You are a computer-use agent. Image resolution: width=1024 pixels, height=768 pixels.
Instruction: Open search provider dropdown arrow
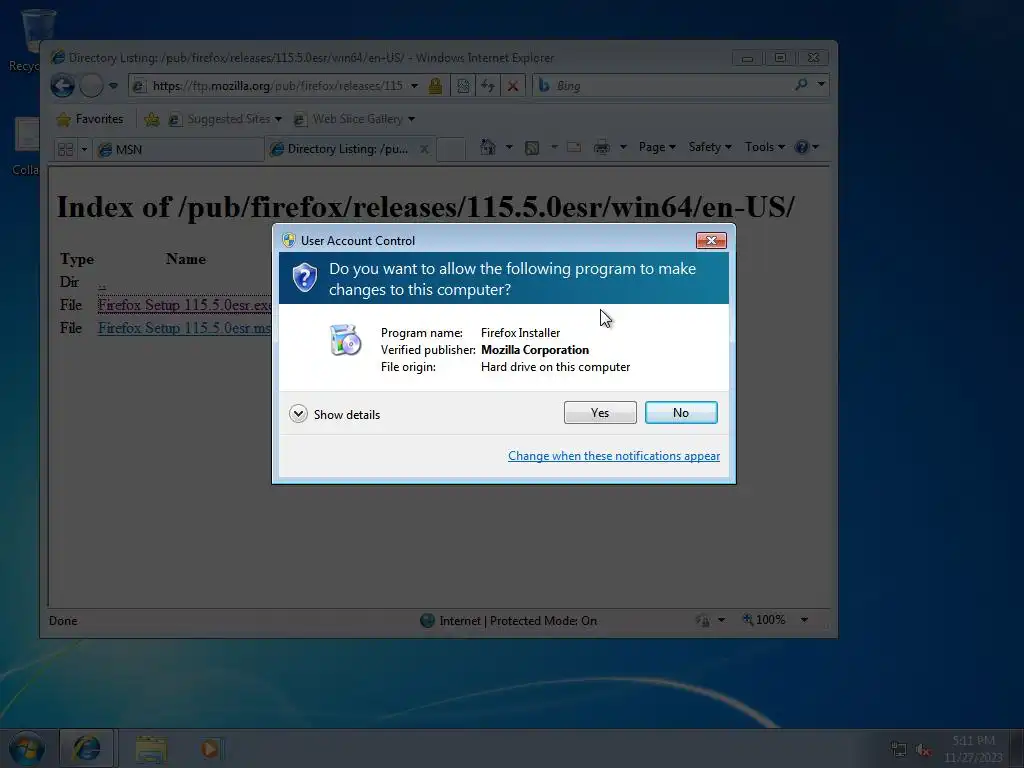[822, 84]
